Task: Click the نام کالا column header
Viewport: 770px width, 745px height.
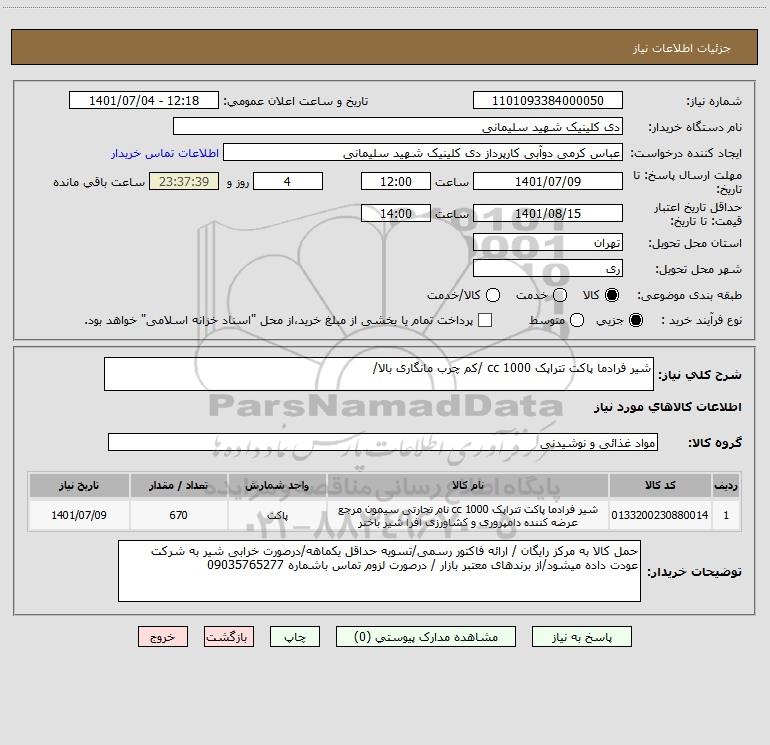Action: click(468, 486)
